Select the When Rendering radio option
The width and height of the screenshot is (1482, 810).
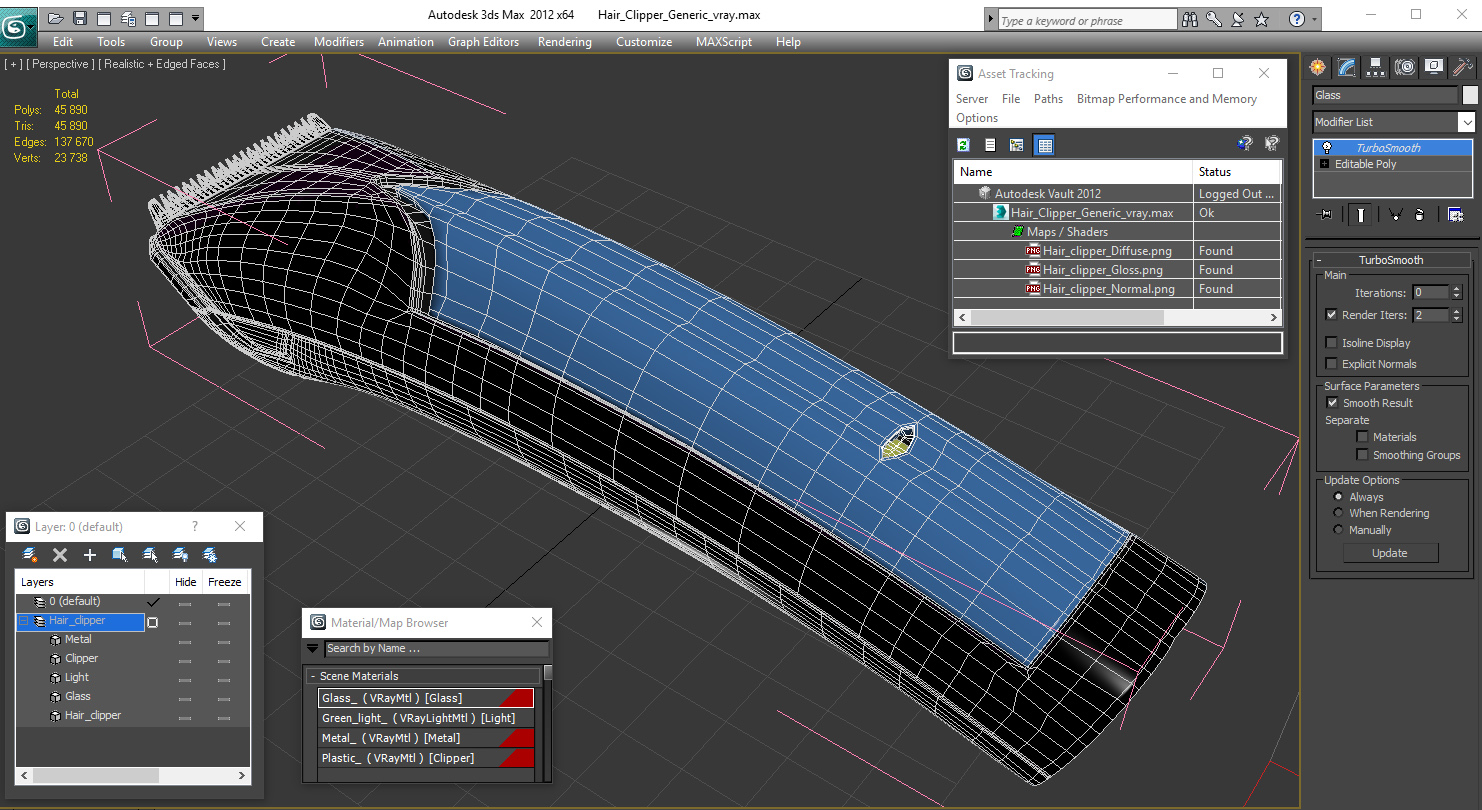click(x=1338, y=513)
